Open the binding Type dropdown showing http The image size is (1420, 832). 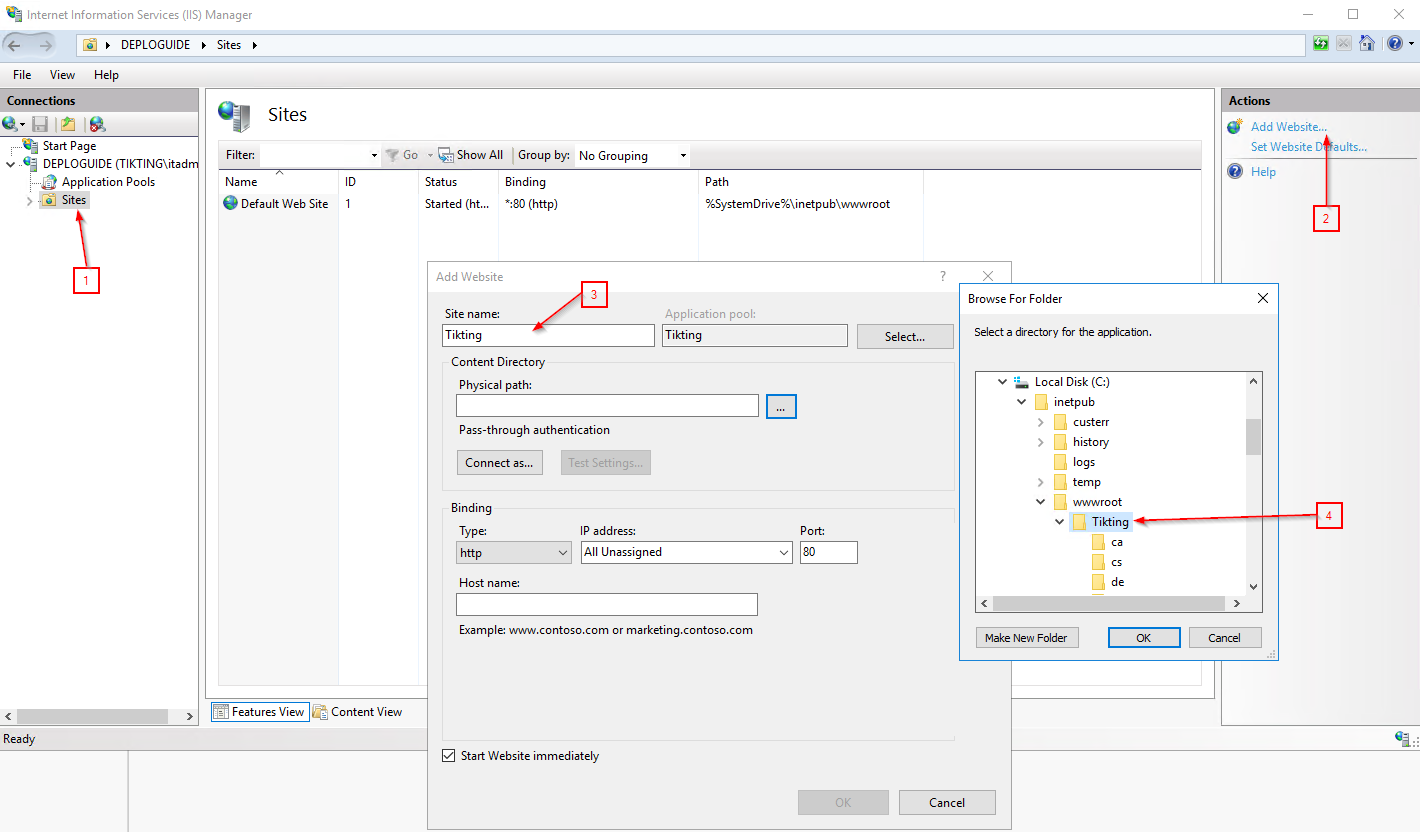514,552
